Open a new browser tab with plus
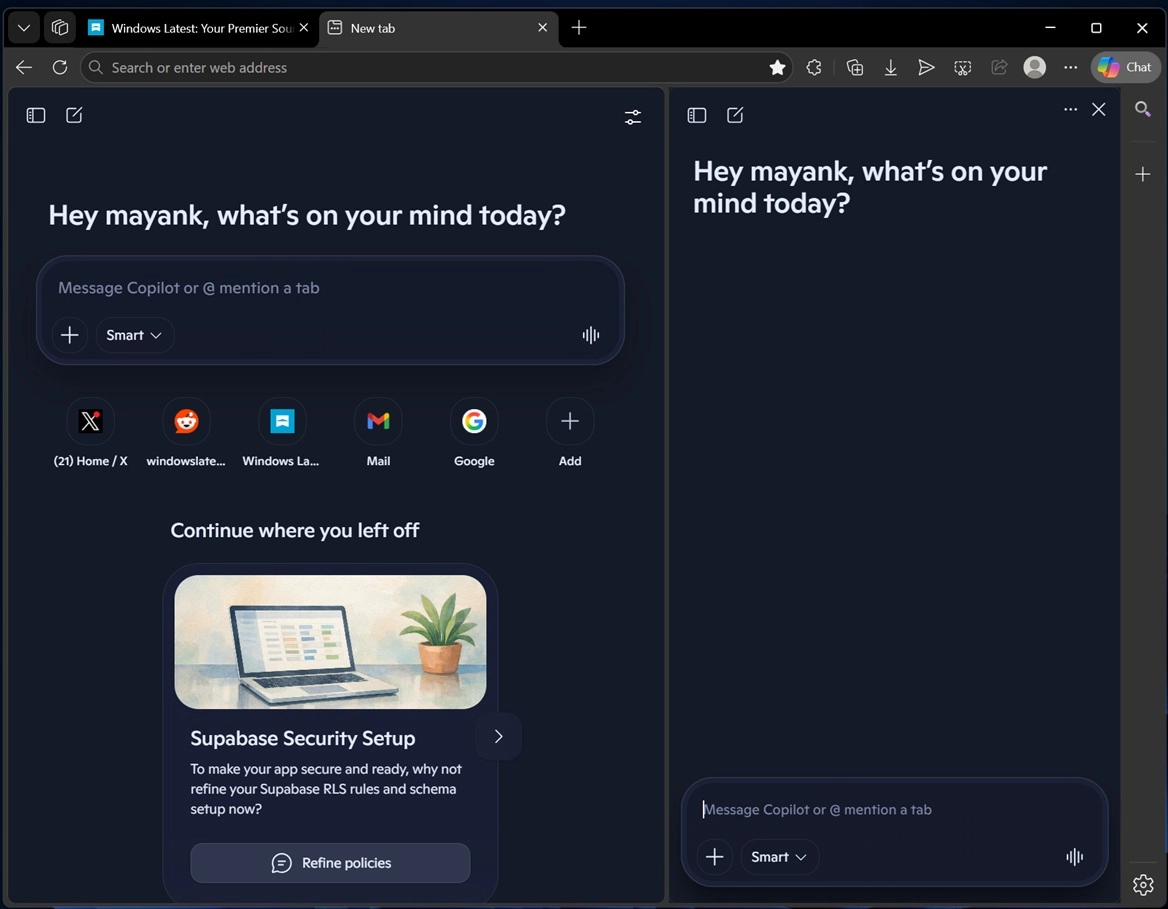The height and width of the screenshot is (909, 1168). (579, 28)
